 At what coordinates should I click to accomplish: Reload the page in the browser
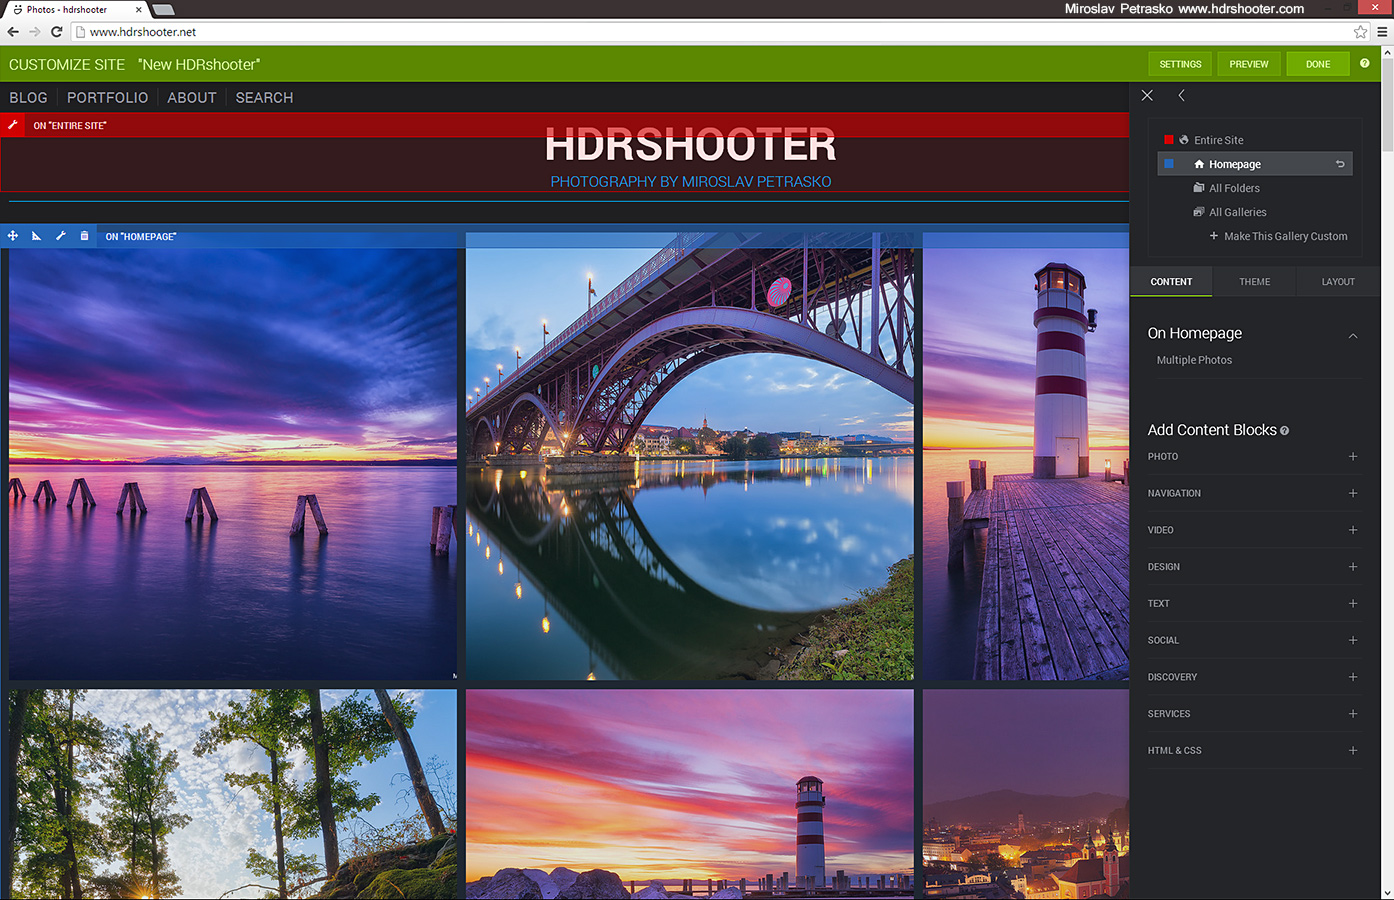57,32
